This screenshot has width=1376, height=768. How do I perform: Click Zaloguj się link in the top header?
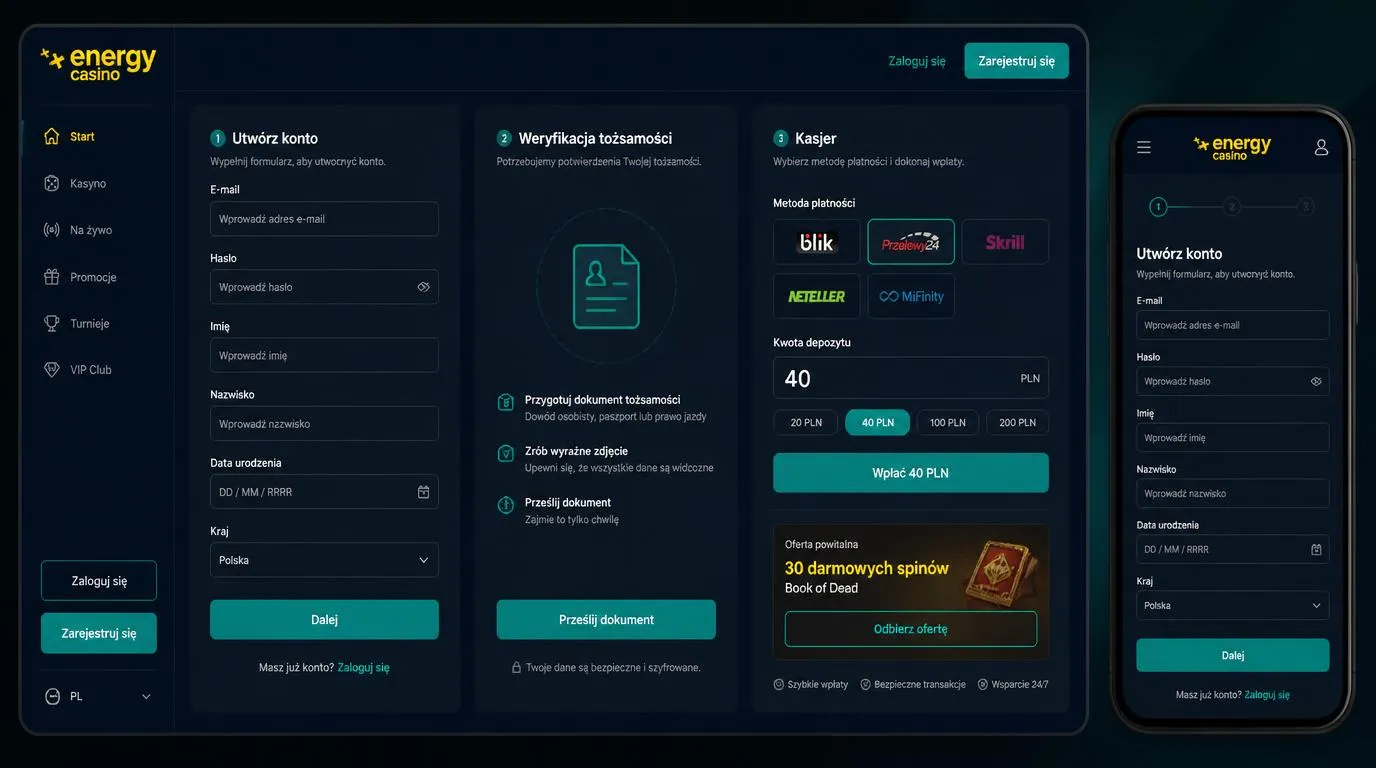pos(917,61)
